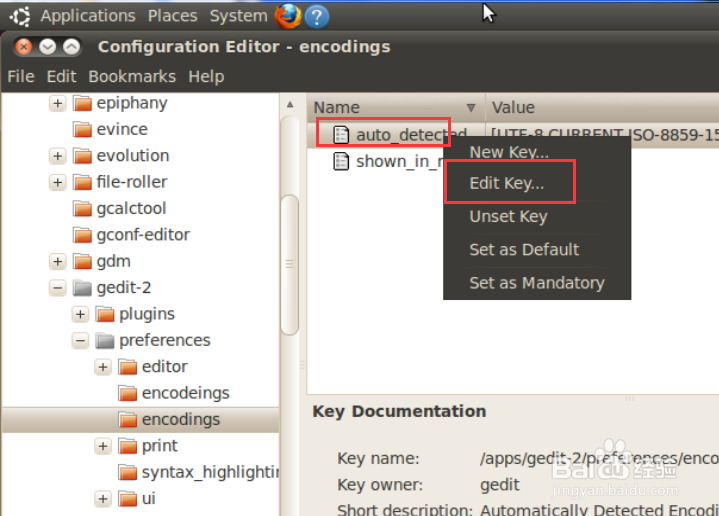
Task: Select the evince tree row
Action: (x=140, y=129)
